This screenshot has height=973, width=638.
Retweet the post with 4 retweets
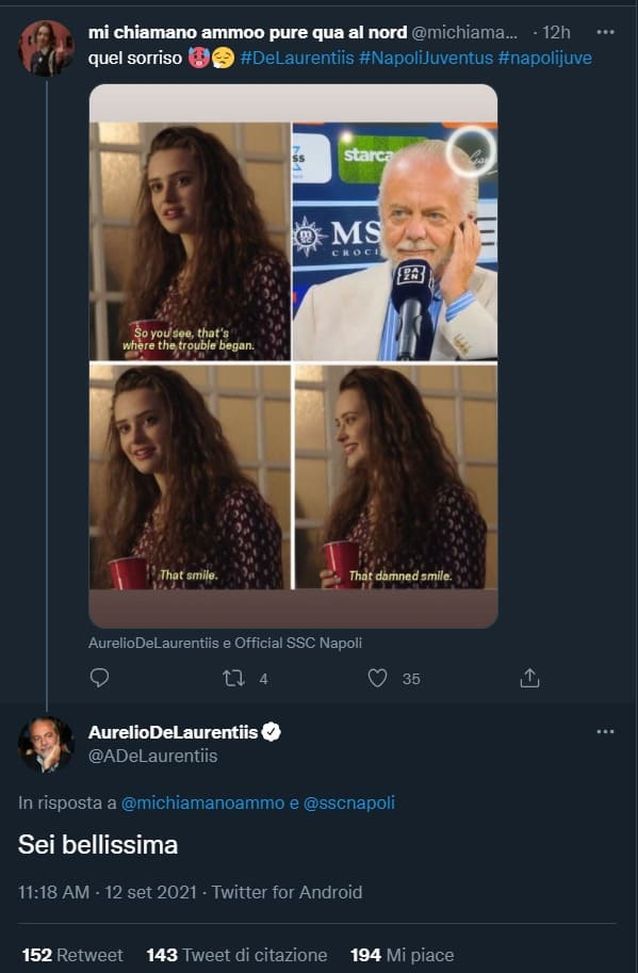pyautogui.click(x=233, y=678)
